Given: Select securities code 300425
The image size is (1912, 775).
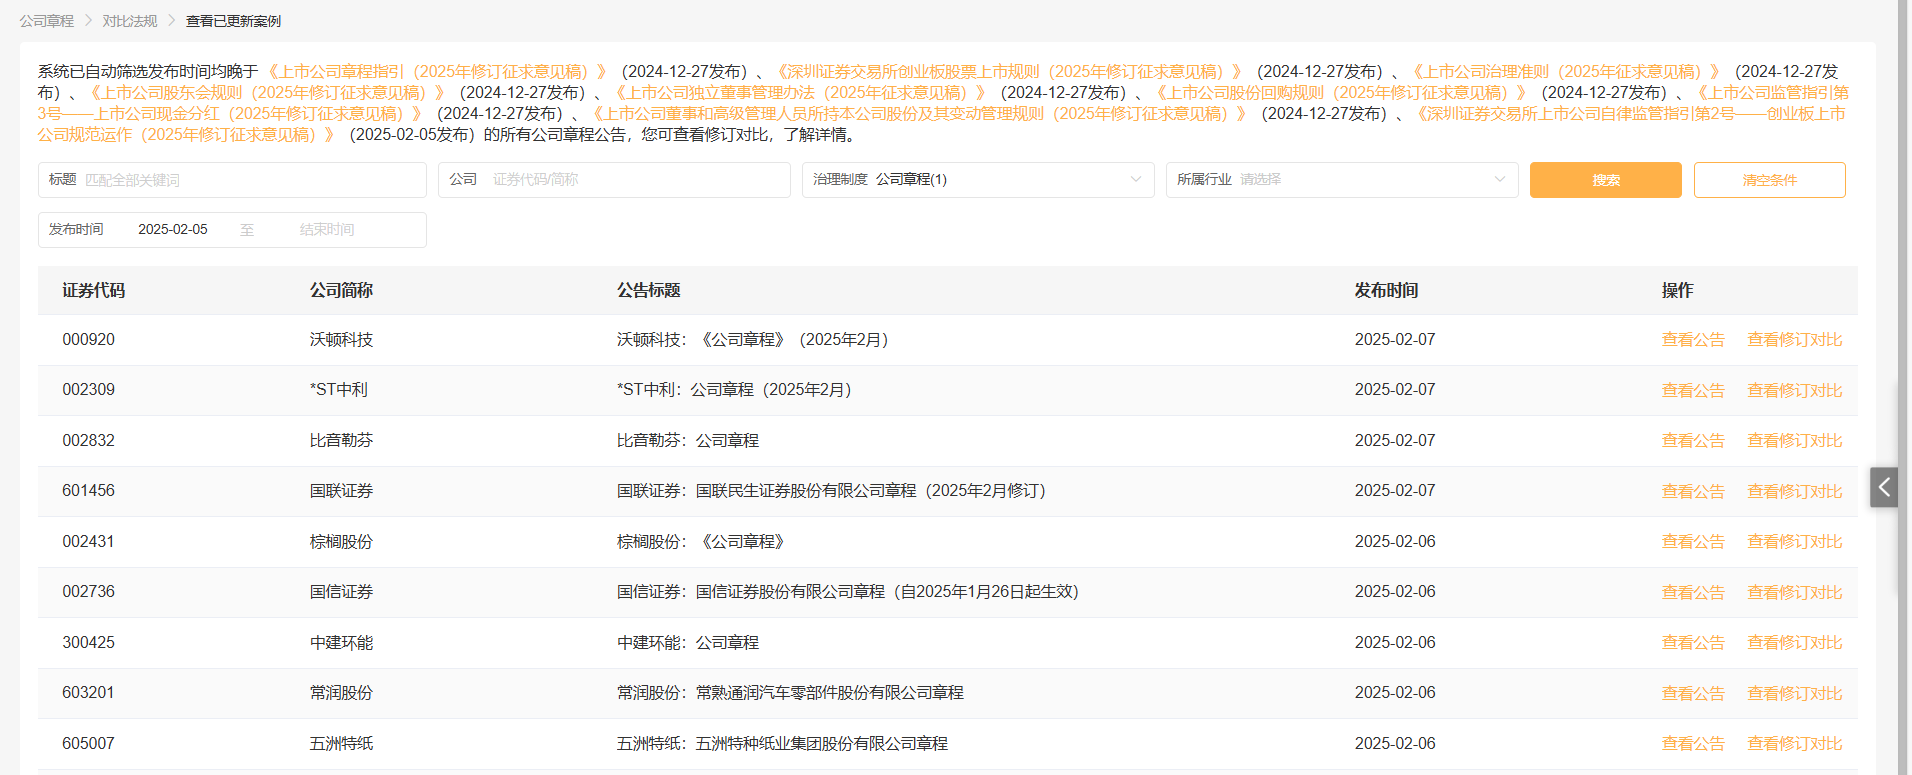Looking at the screenshot, I should point(89,643).
